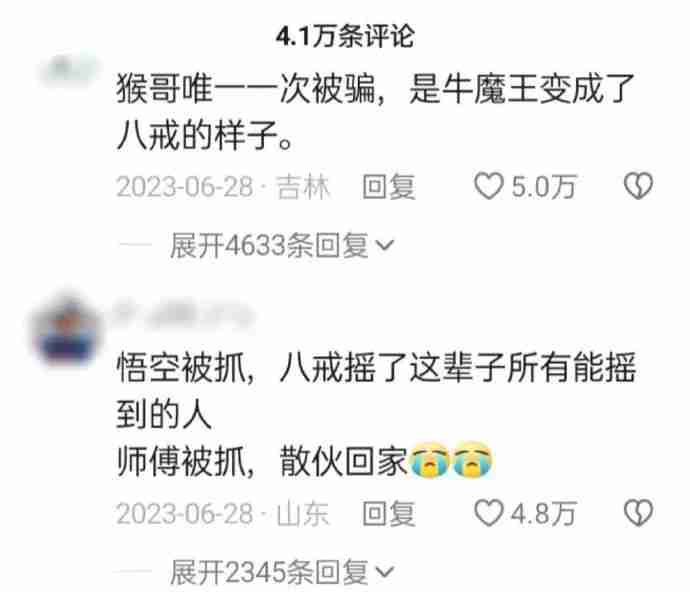Tap the 4.1万条评论 header
Viewport: 690px width, 592px height.
[345, 36]
